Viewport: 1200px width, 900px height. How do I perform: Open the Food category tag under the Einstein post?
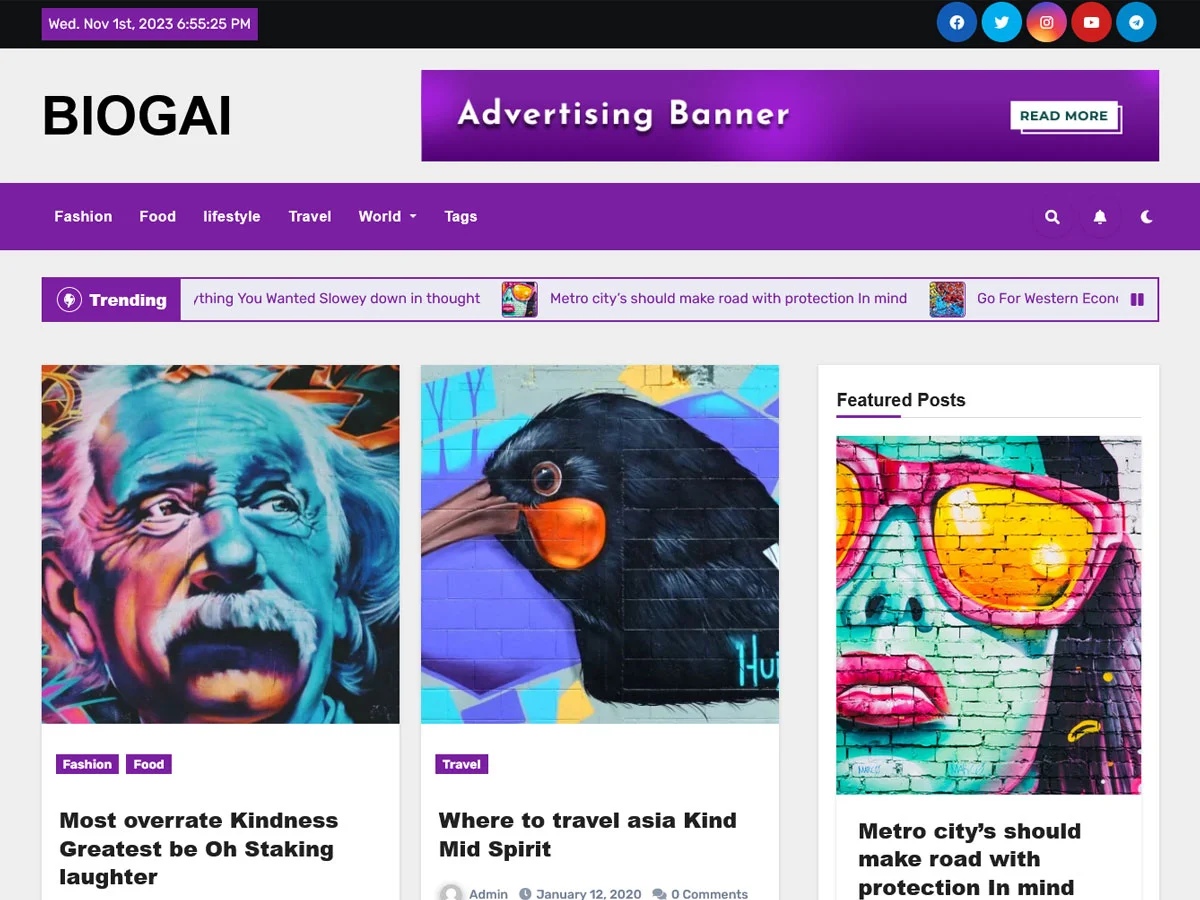pos(149,764)
